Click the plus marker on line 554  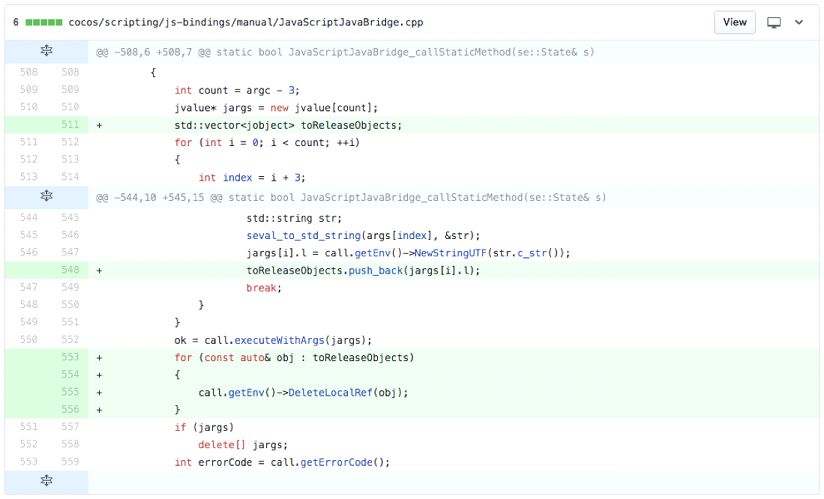coord(99,375)
